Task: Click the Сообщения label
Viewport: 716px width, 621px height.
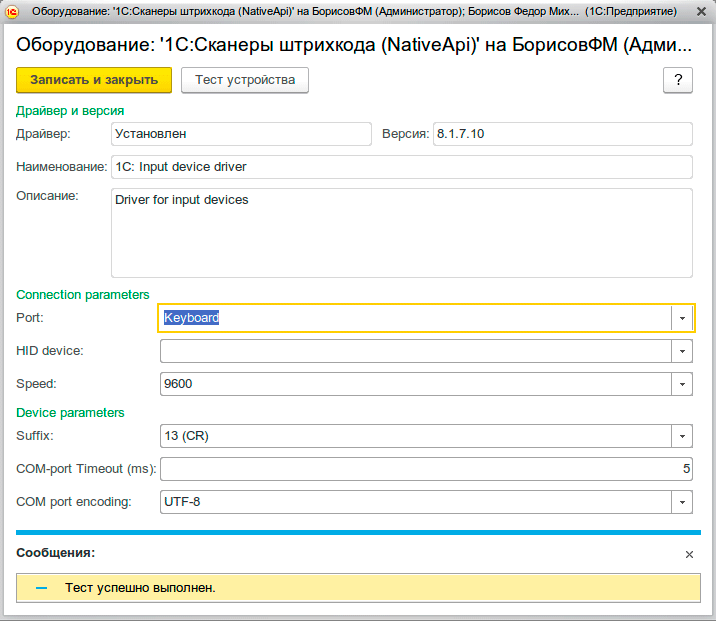Action: [56, 553]
